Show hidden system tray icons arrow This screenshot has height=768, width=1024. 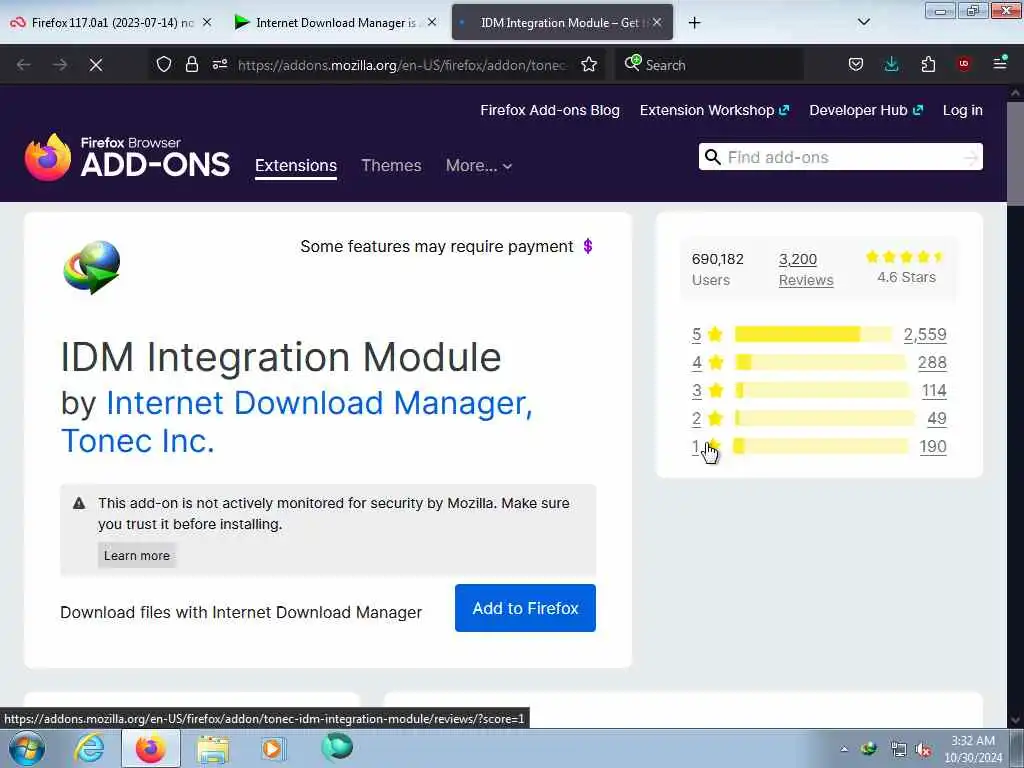[x=844, y=749]
